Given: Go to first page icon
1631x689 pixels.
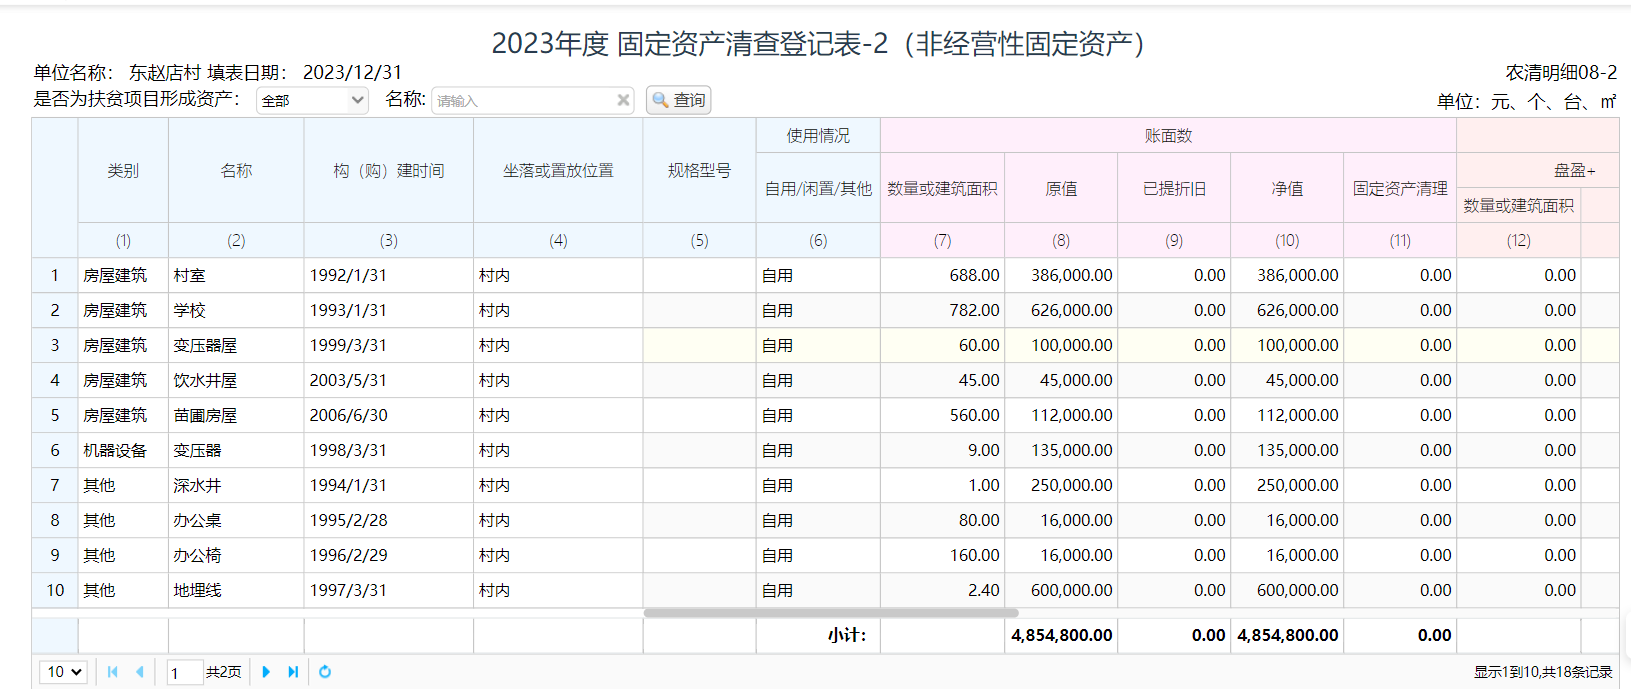Looking at the screenshot, I should coord(113,672).
